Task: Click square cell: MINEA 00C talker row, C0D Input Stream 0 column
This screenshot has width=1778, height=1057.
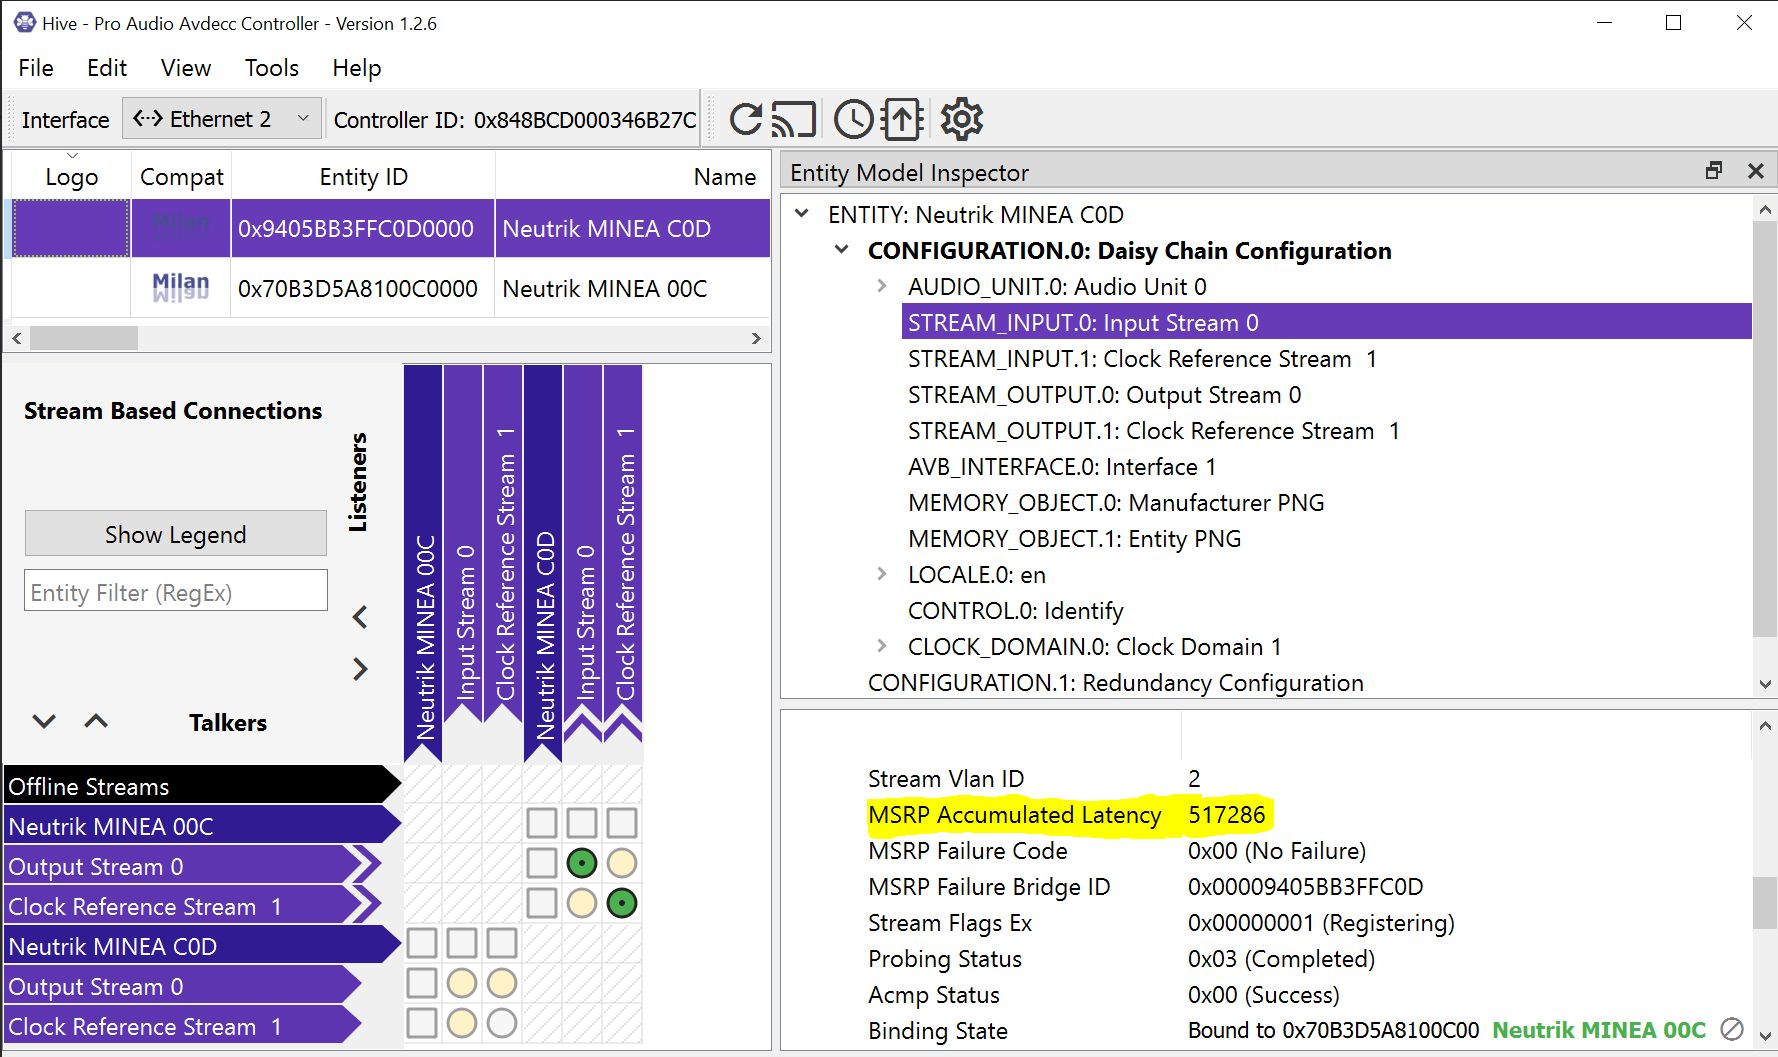Action: [582, 823]
